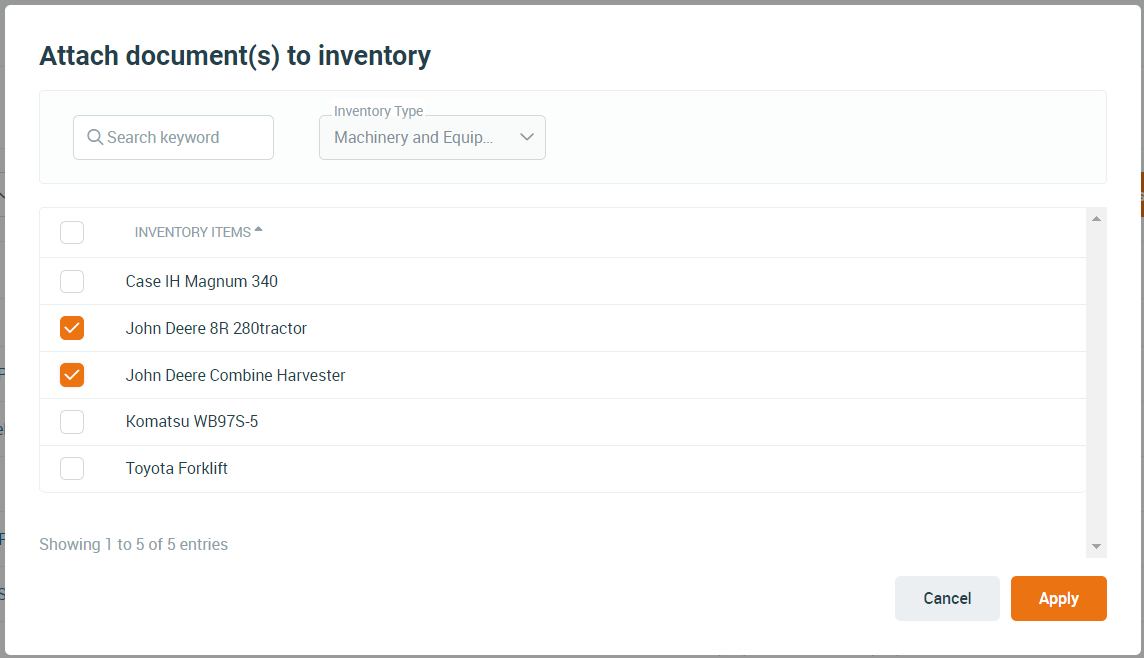This screenshot has height=658, width=1144.
Task: Focus the Search keyword input field
Action: coord(174,137)
